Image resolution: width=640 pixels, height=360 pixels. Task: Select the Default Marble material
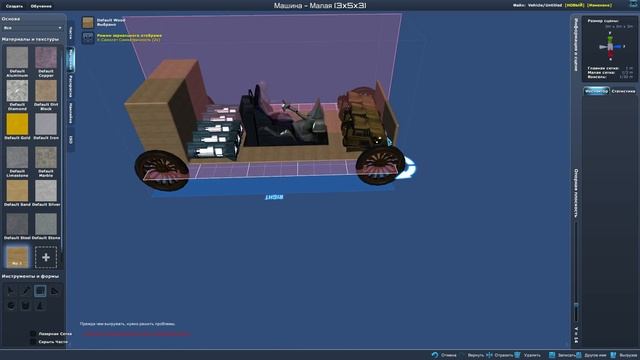[x=46, y=158]
